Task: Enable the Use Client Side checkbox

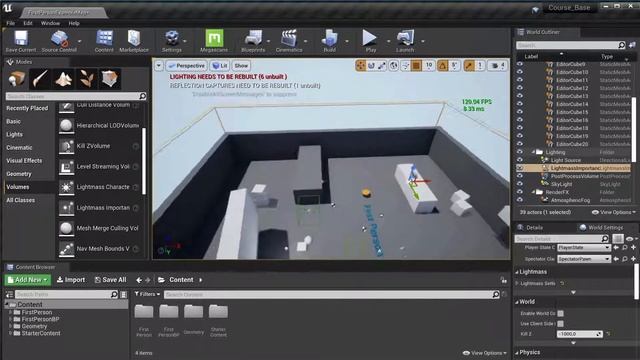Action: pyautogui.click(x=561, y=324)
